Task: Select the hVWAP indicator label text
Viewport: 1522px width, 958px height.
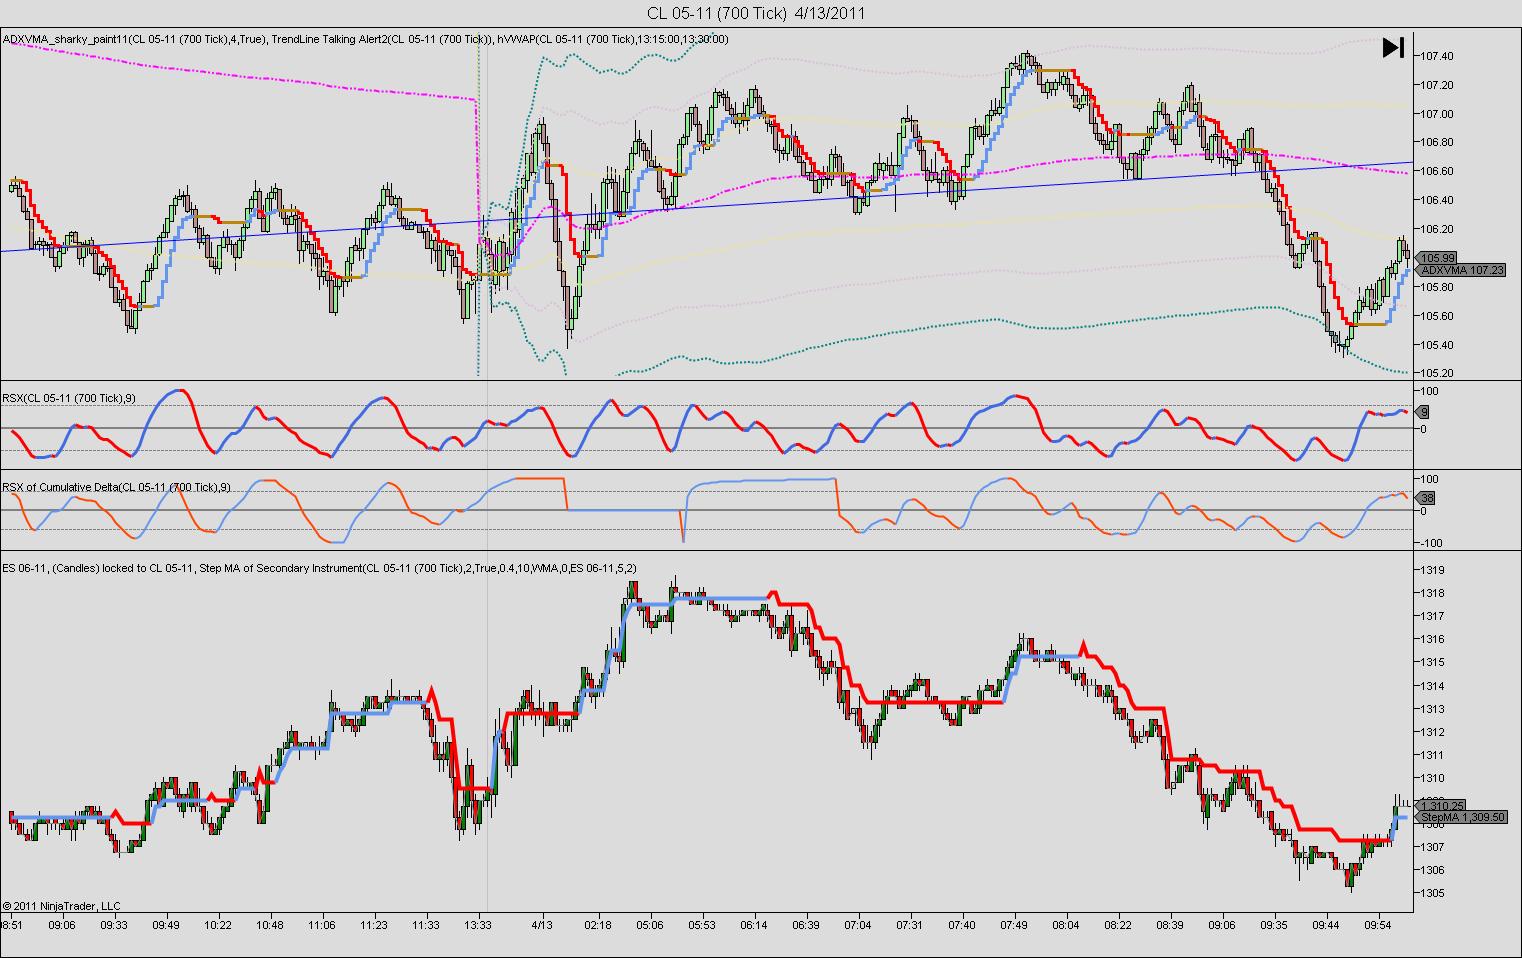Action: [613, 39]
